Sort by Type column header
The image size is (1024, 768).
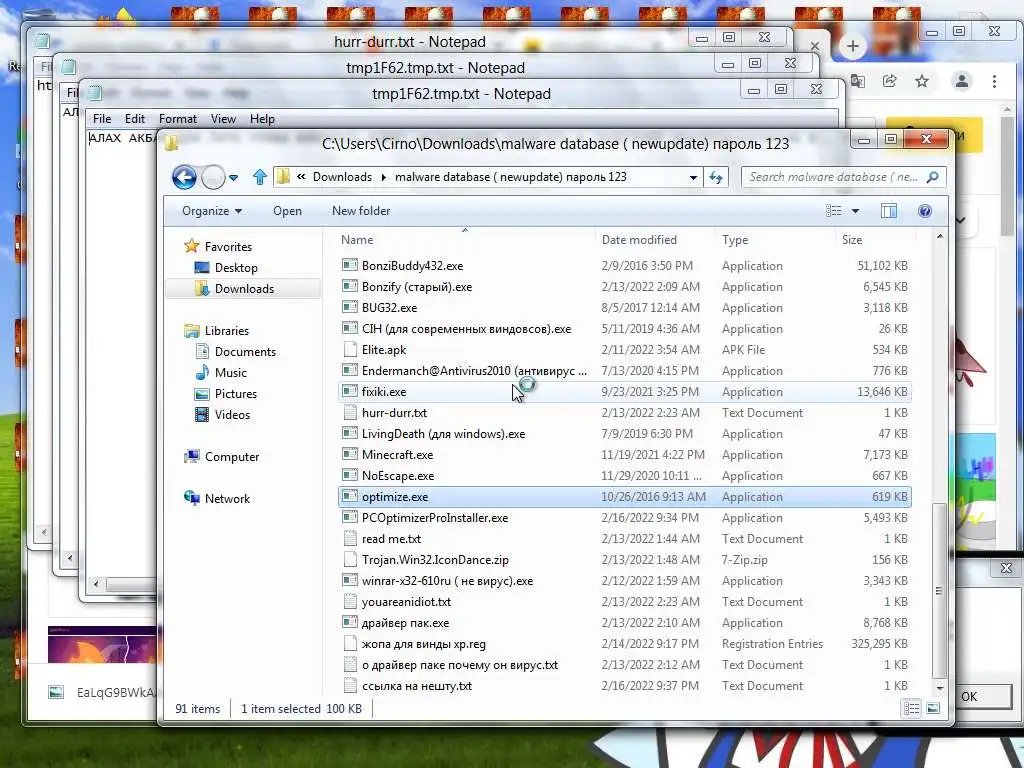click(735, 240)
